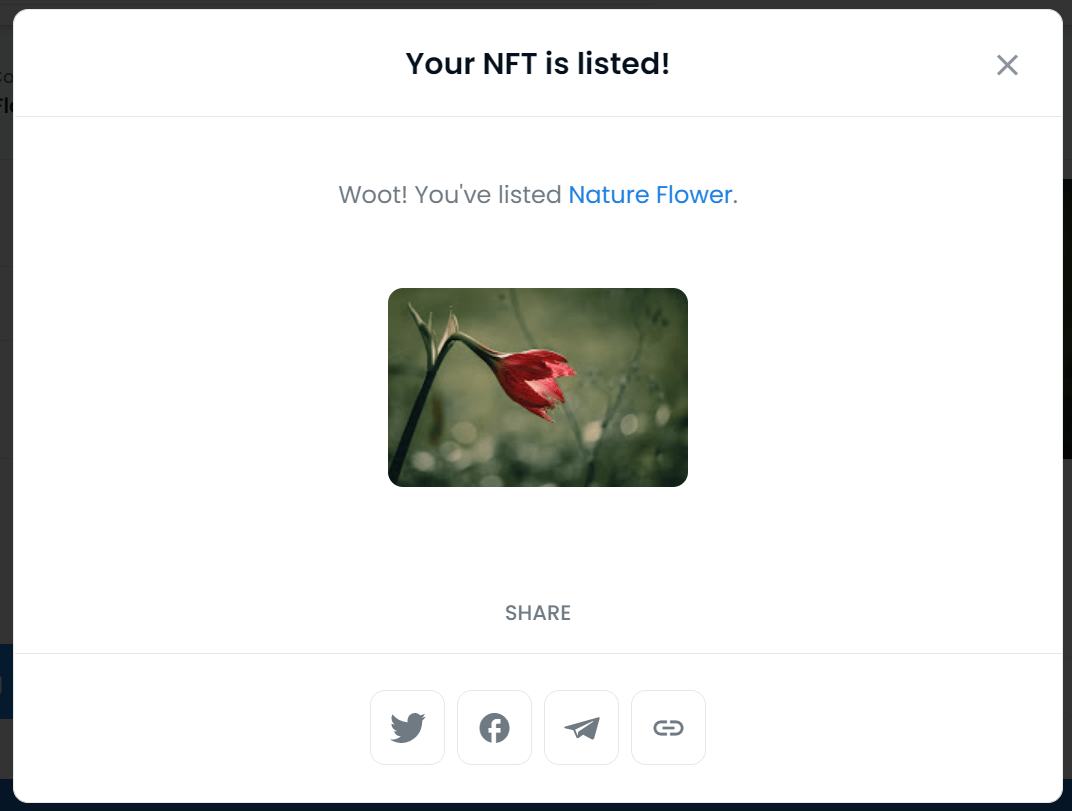Click the Nature Flower preview image
Screen dimensions: 1072x811
tap(537, 387)
